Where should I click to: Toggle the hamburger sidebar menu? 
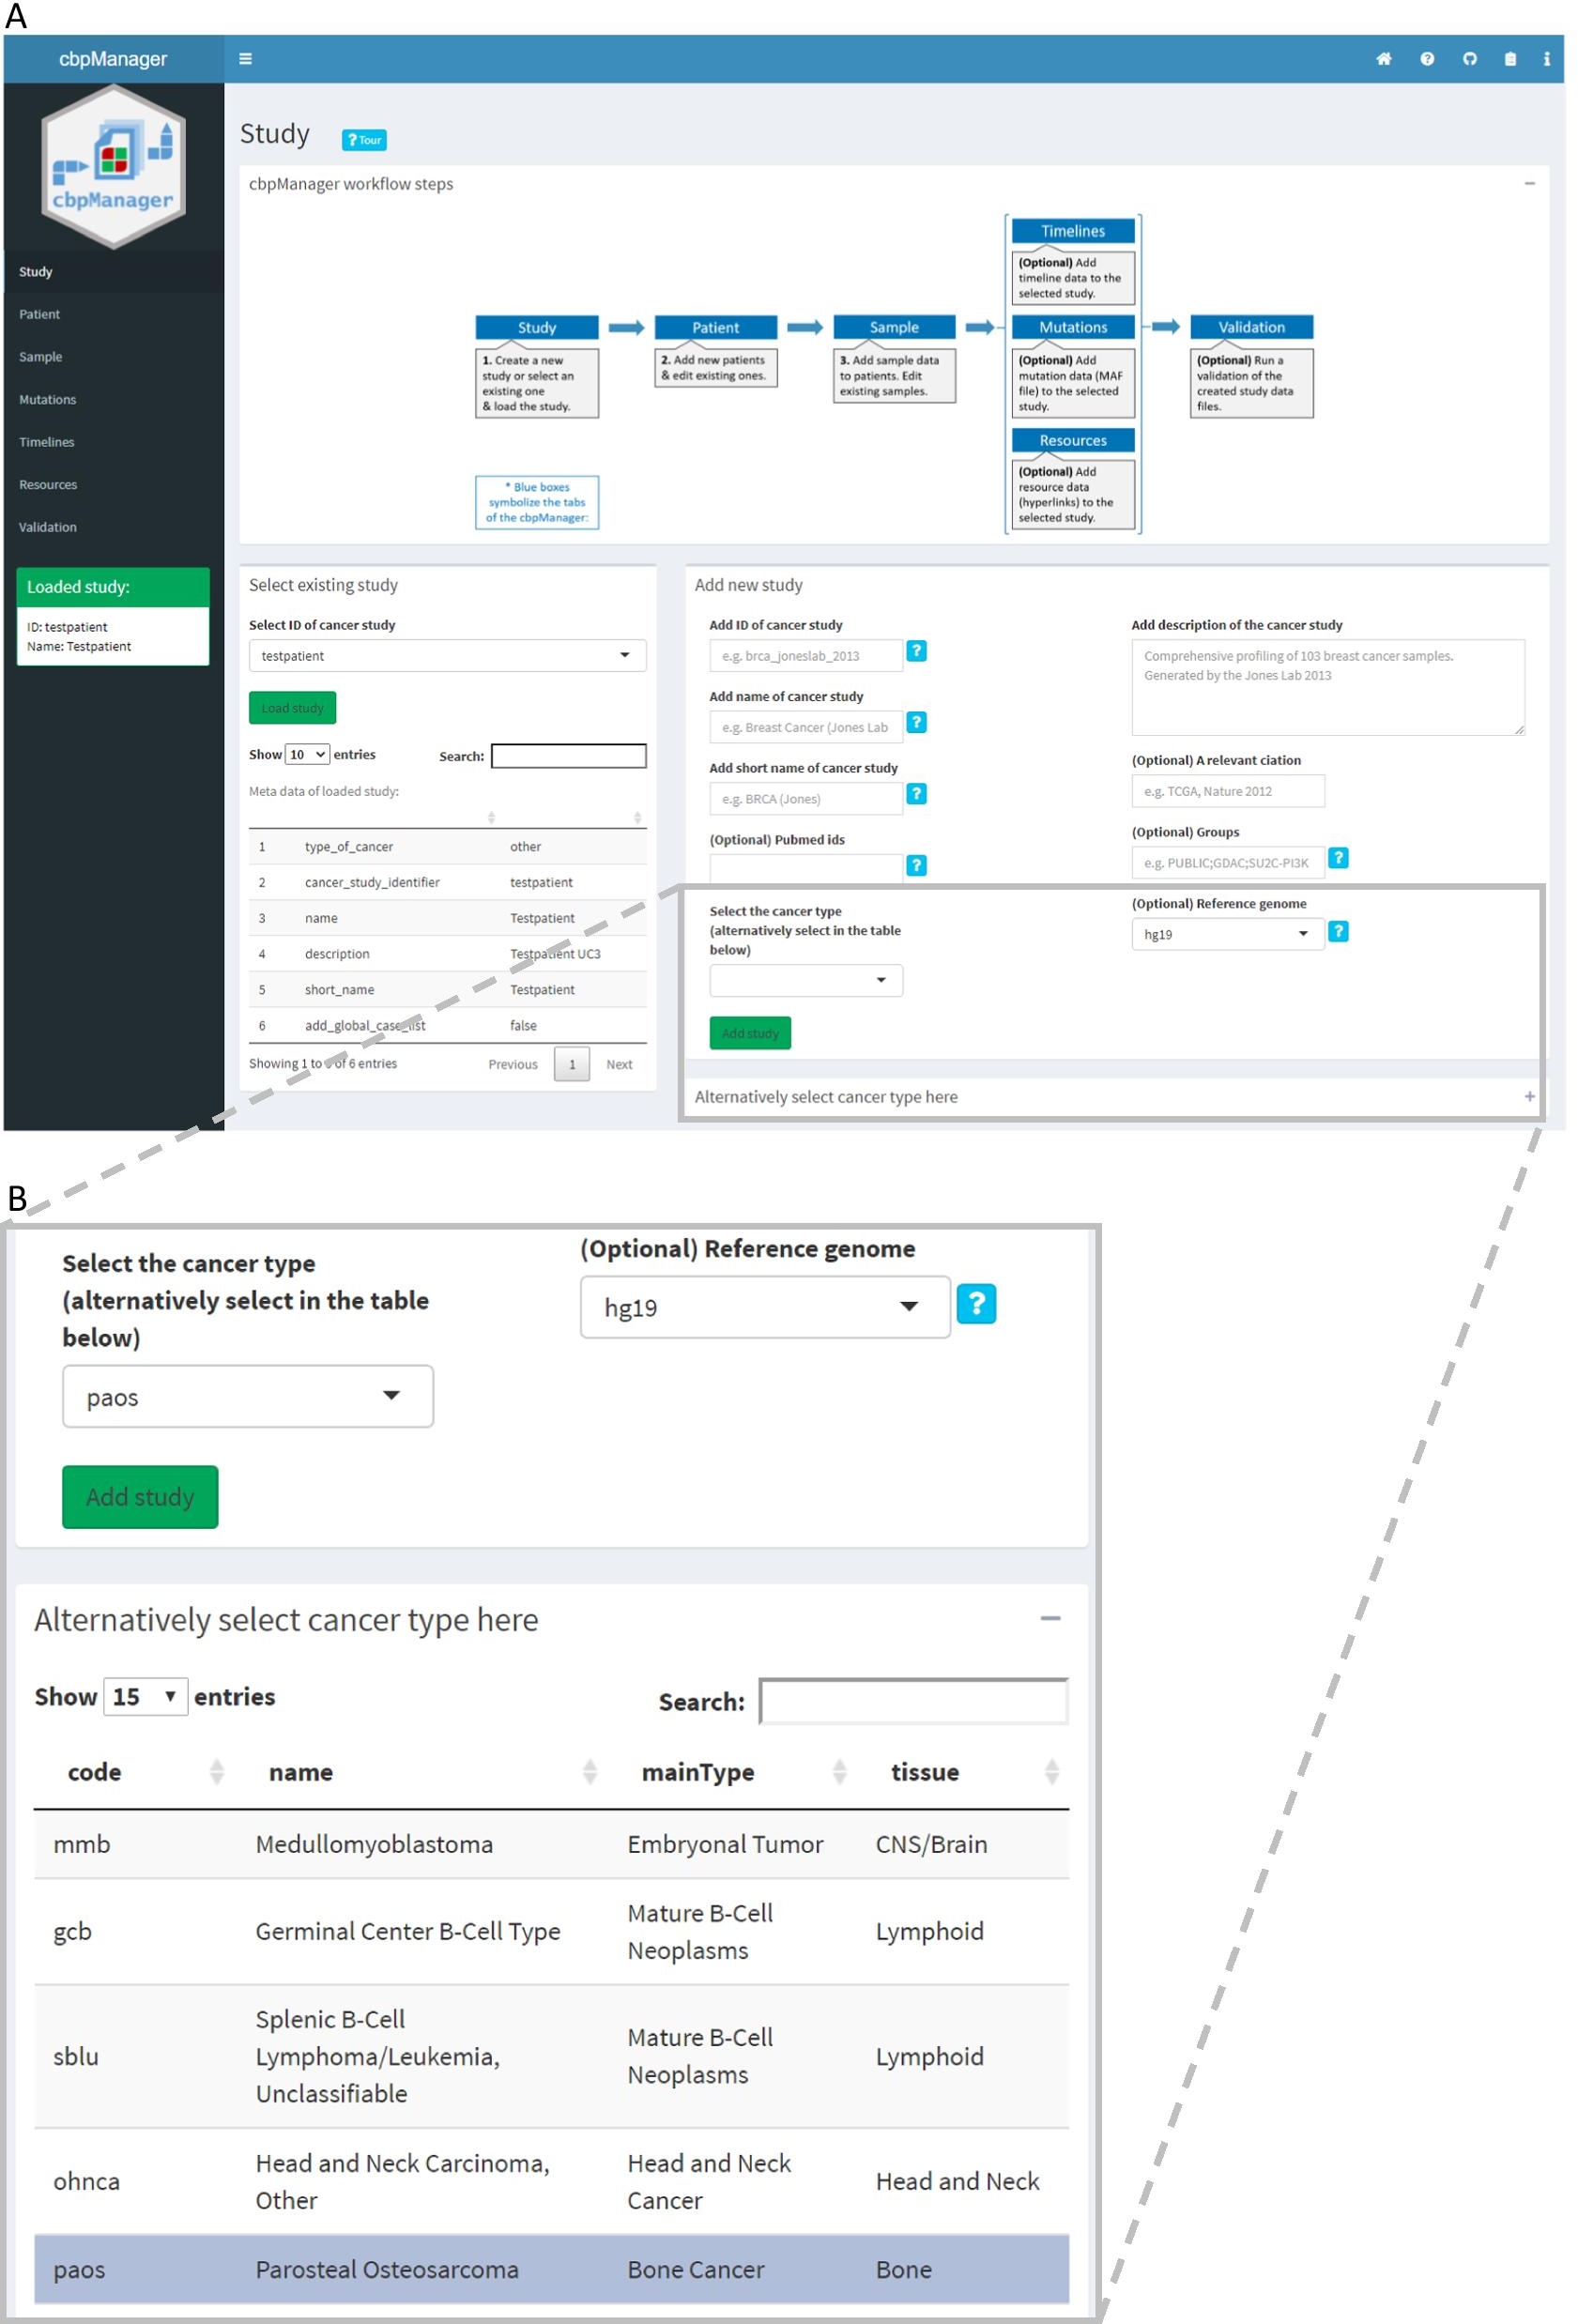245,59
